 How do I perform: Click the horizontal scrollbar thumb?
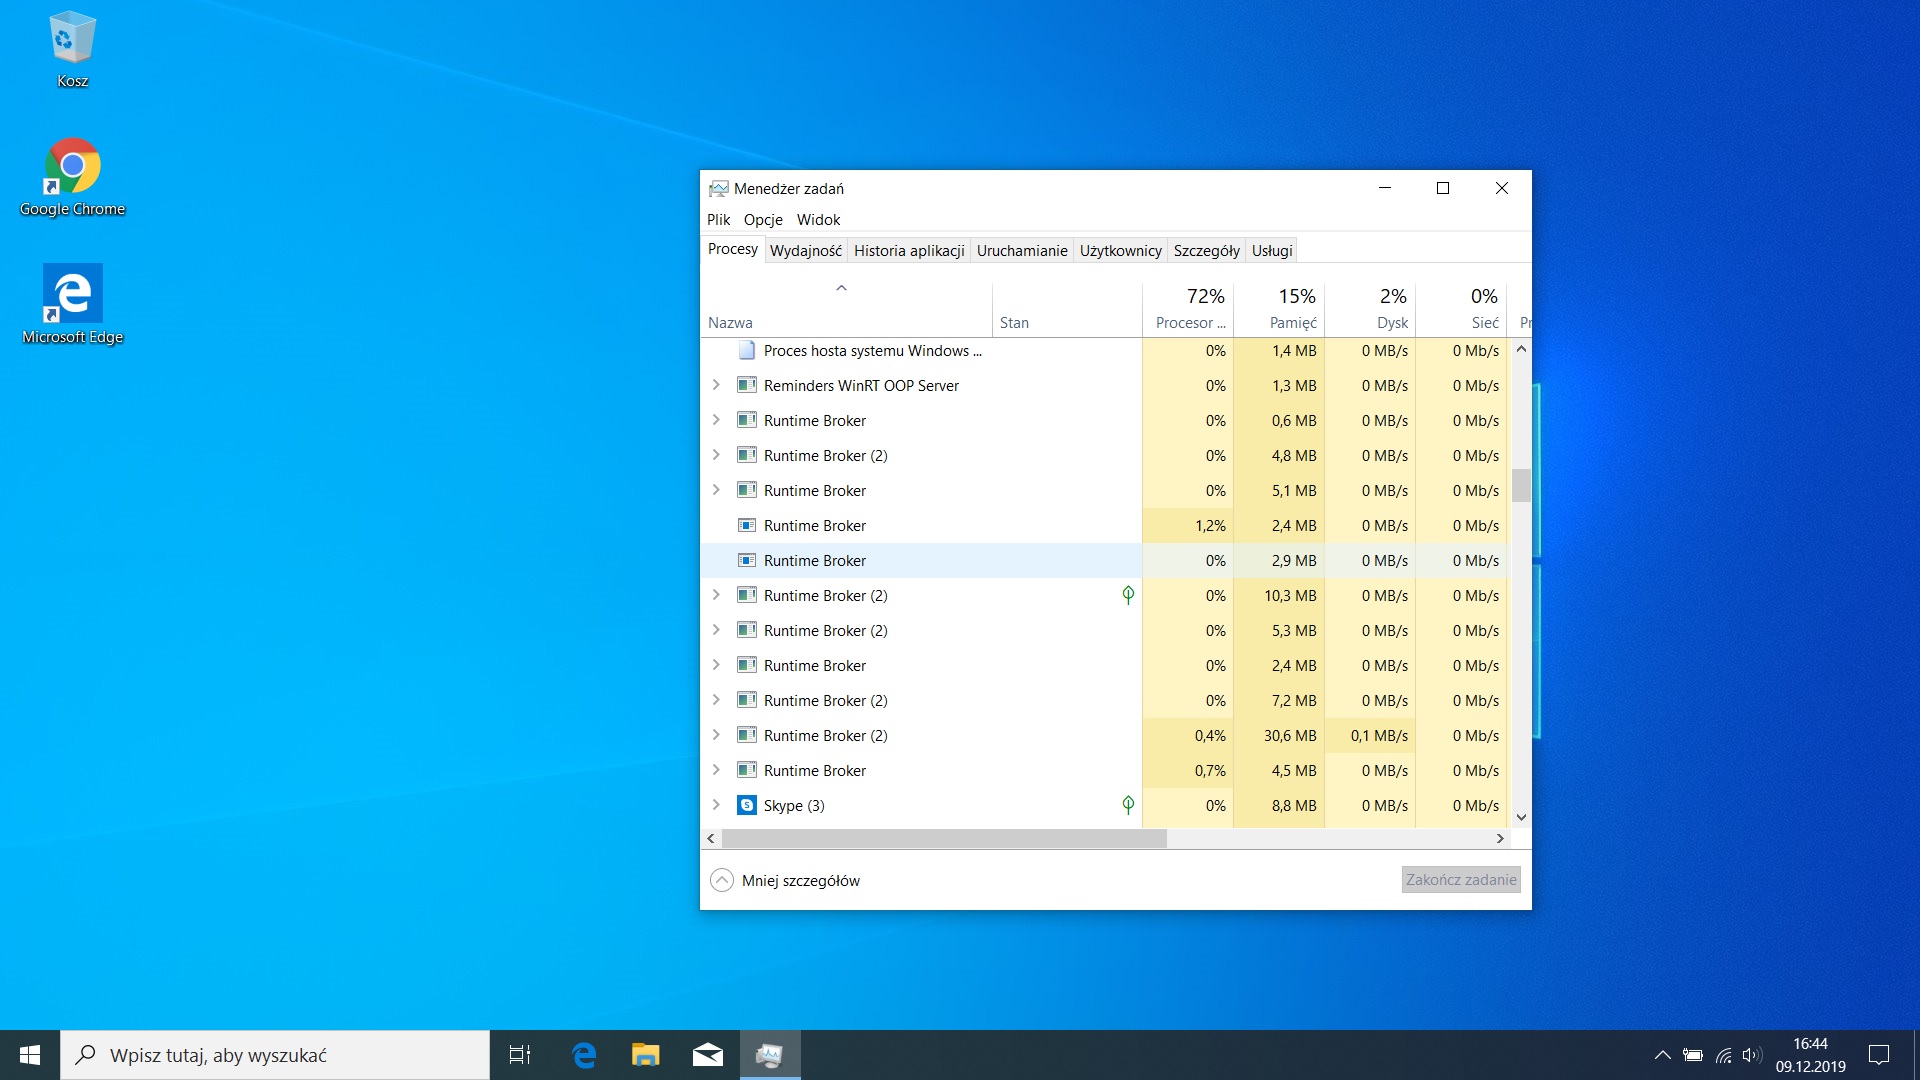tap(943, 838)
